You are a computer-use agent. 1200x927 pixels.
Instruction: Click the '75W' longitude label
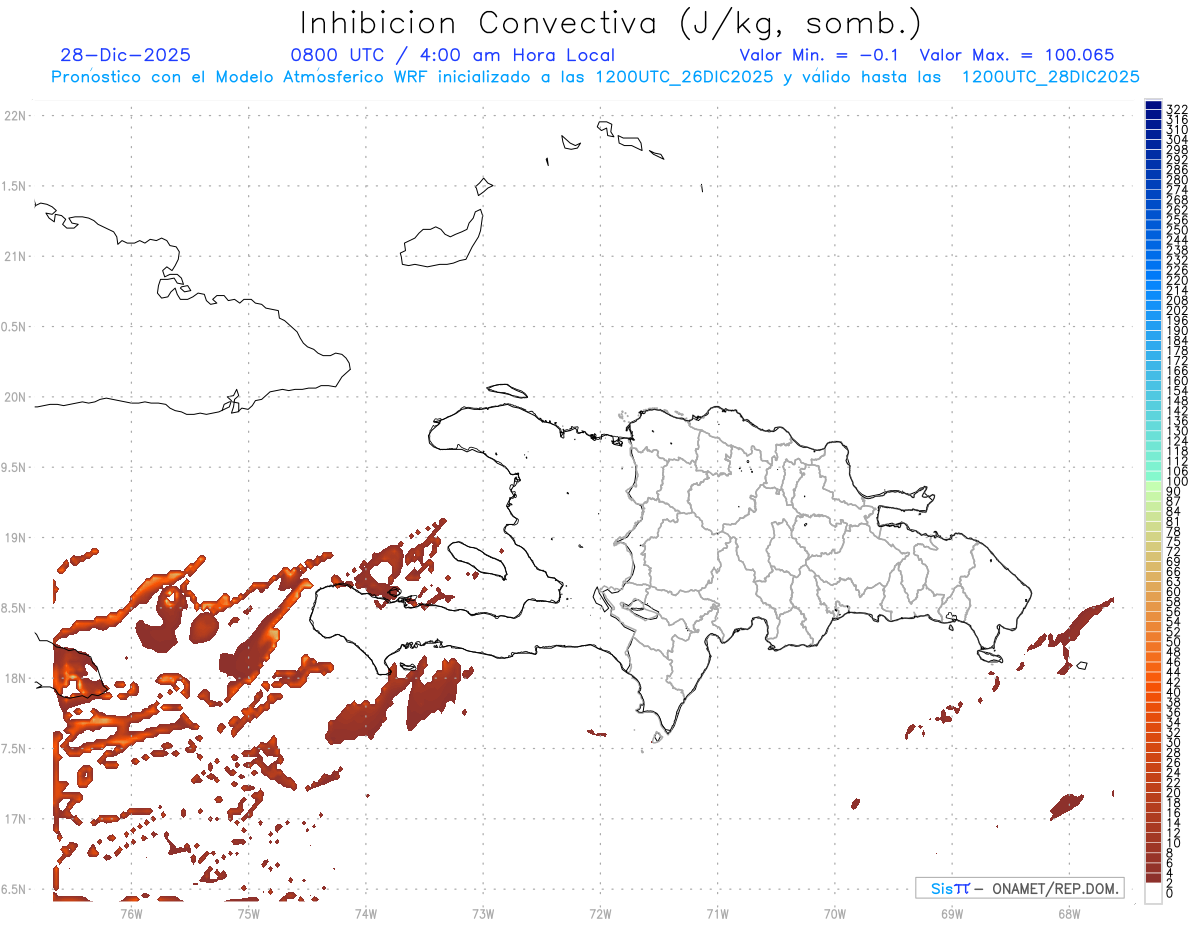pos(249,913)
